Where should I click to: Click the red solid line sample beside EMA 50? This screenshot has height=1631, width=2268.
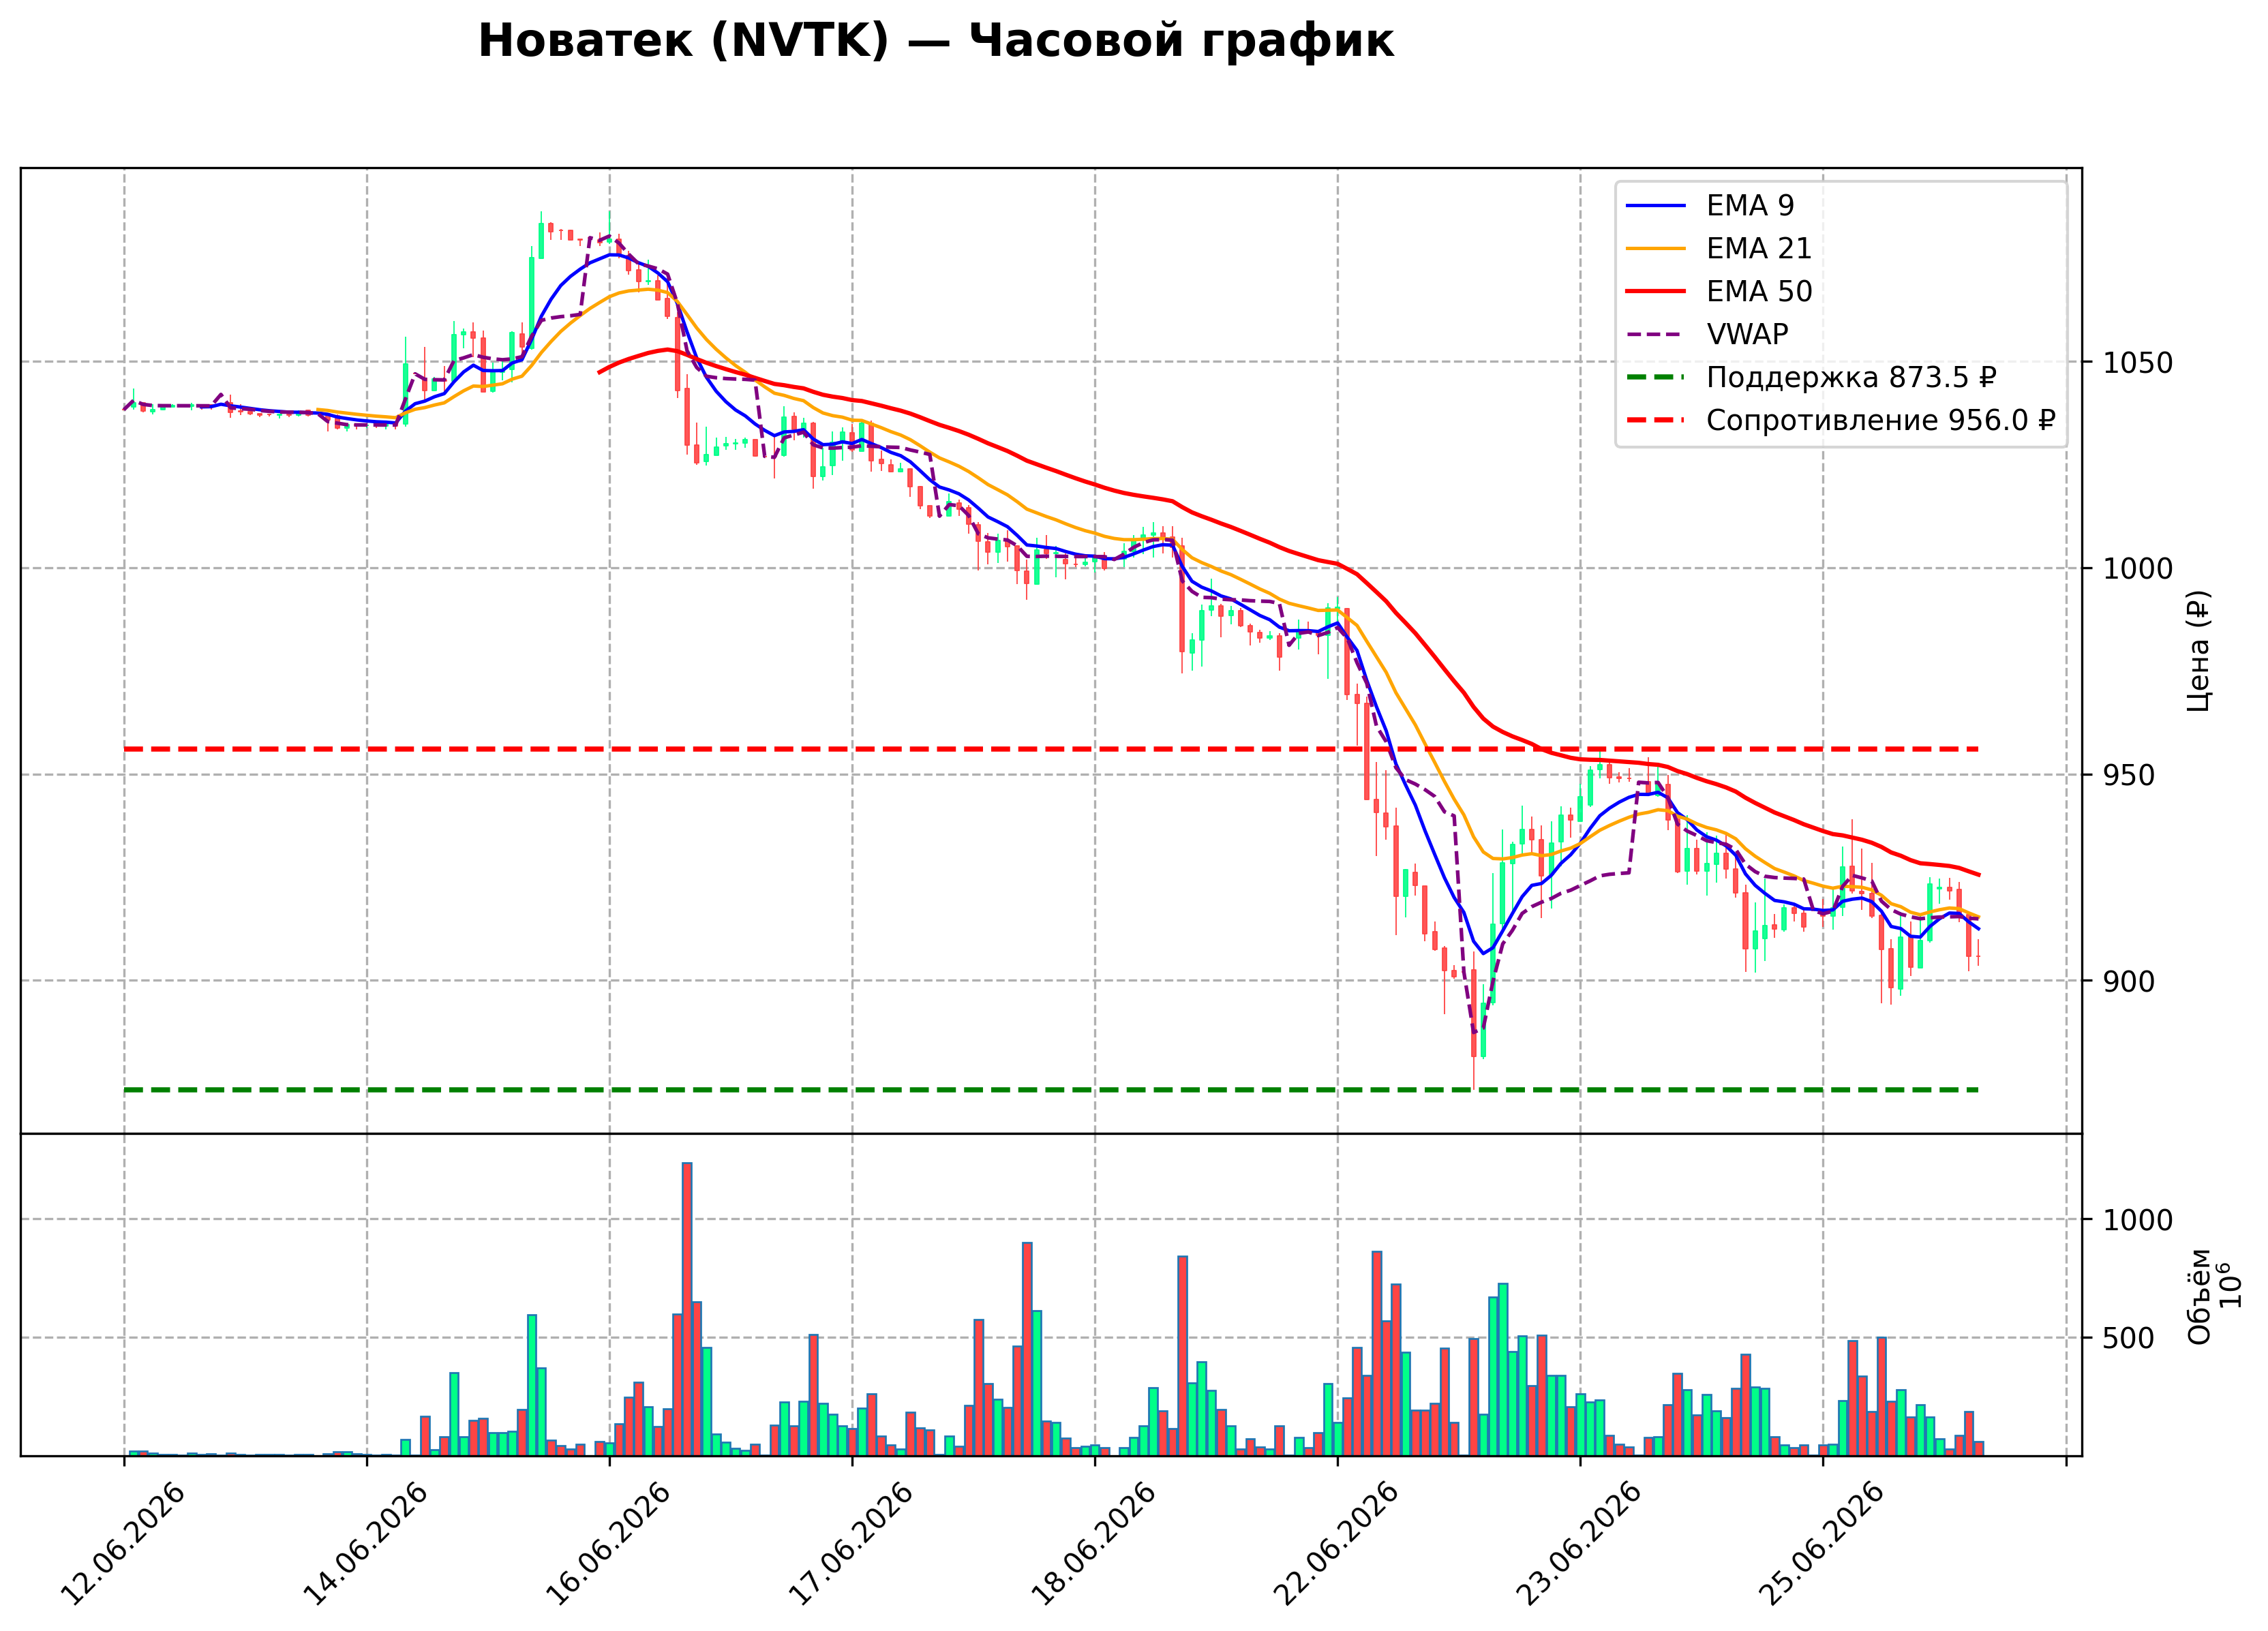1656,292
